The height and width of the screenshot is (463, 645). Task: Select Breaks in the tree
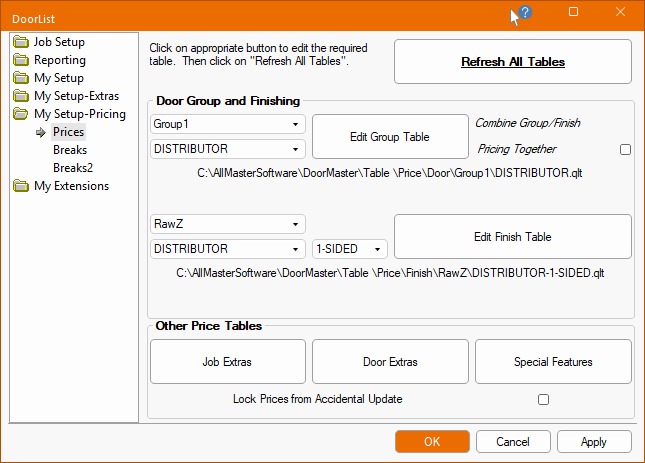click(70, 150)
